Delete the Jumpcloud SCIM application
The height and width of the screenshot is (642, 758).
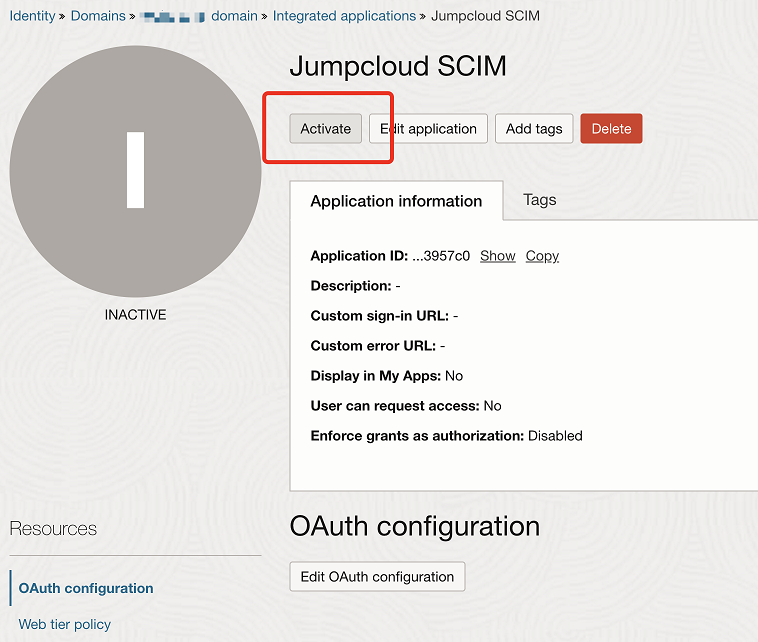pos(611,129)
